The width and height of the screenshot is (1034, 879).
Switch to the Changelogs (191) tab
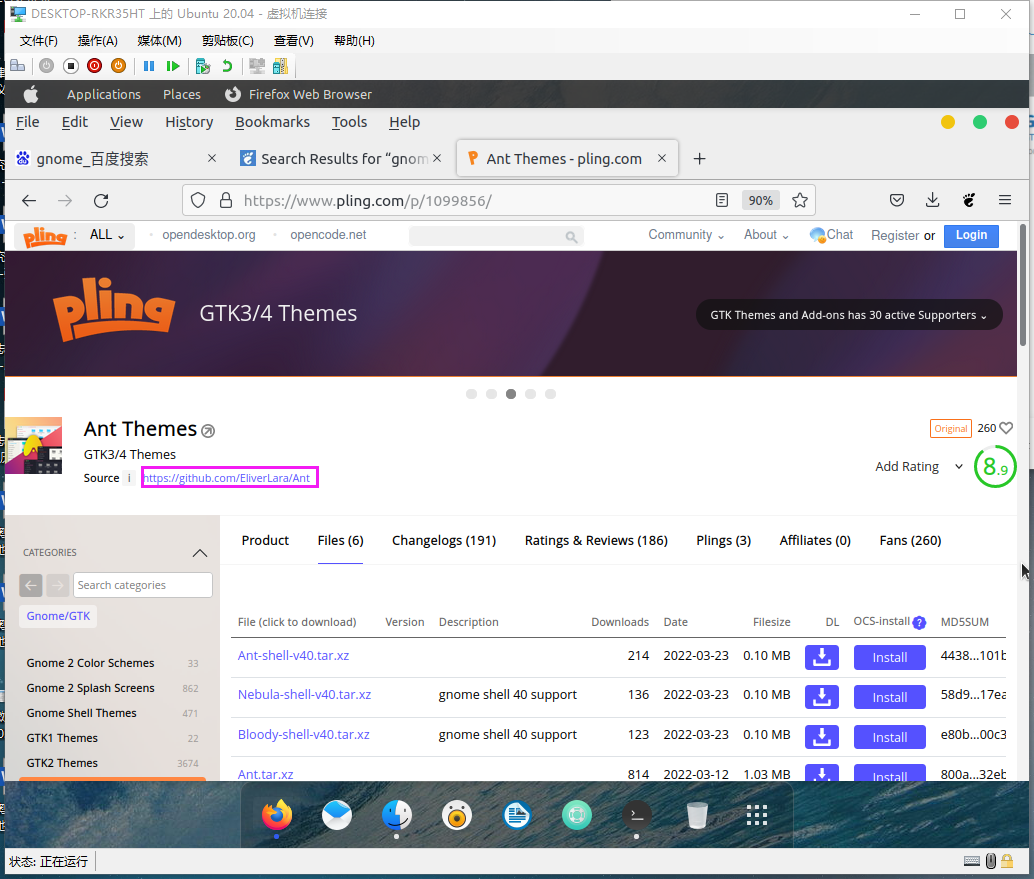point(444,541)
